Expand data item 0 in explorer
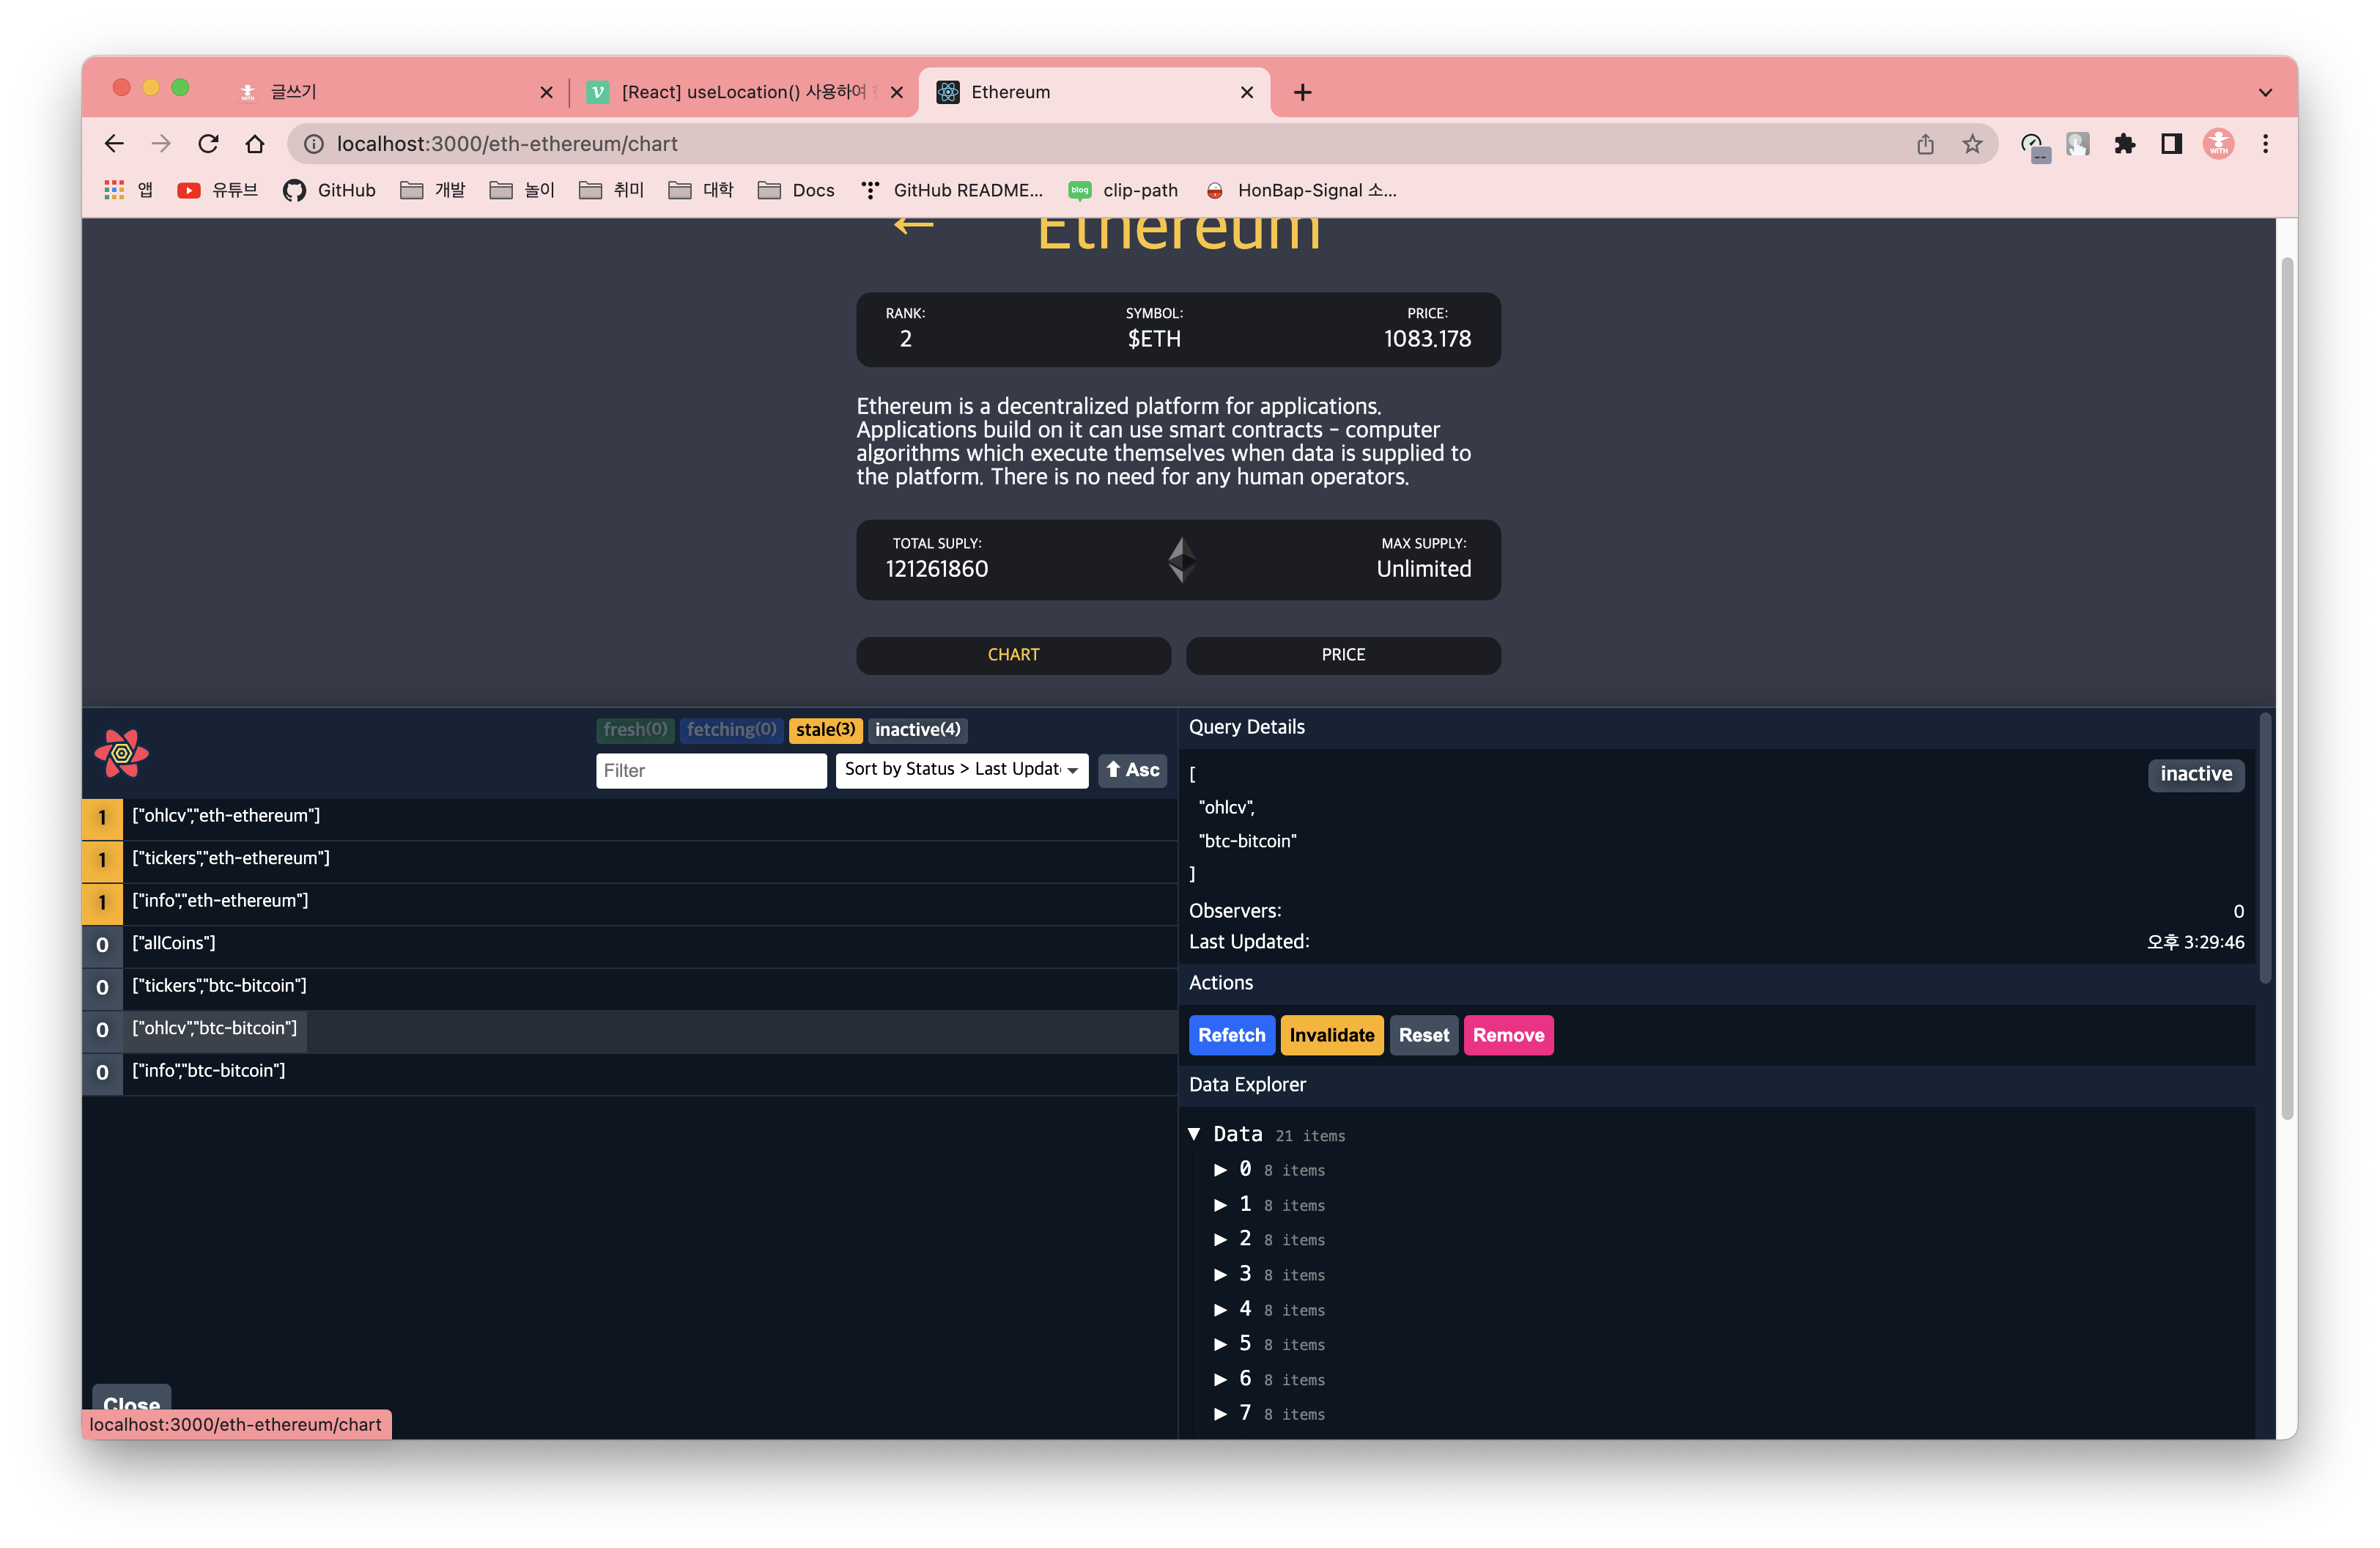Image resolution: width=2380 pixels, height=1548 pixels. [x=1220, y=1170]
